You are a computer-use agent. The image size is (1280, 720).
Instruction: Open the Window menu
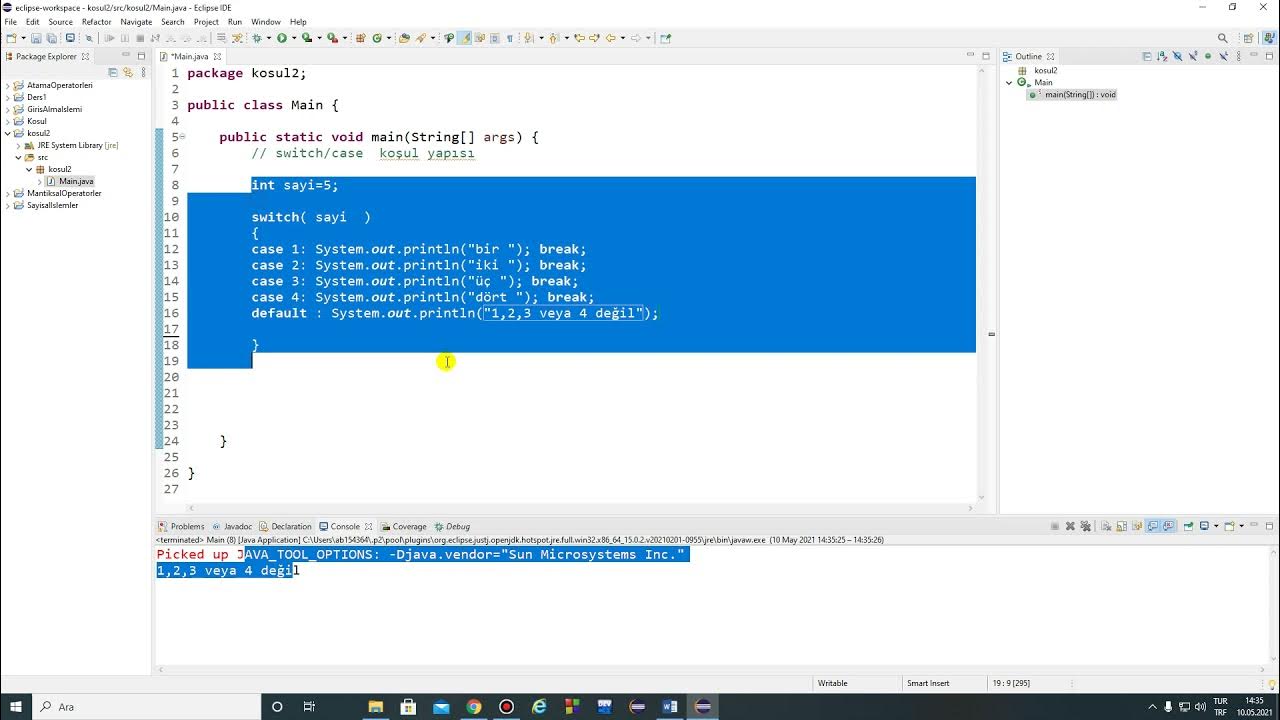[265, 21]
